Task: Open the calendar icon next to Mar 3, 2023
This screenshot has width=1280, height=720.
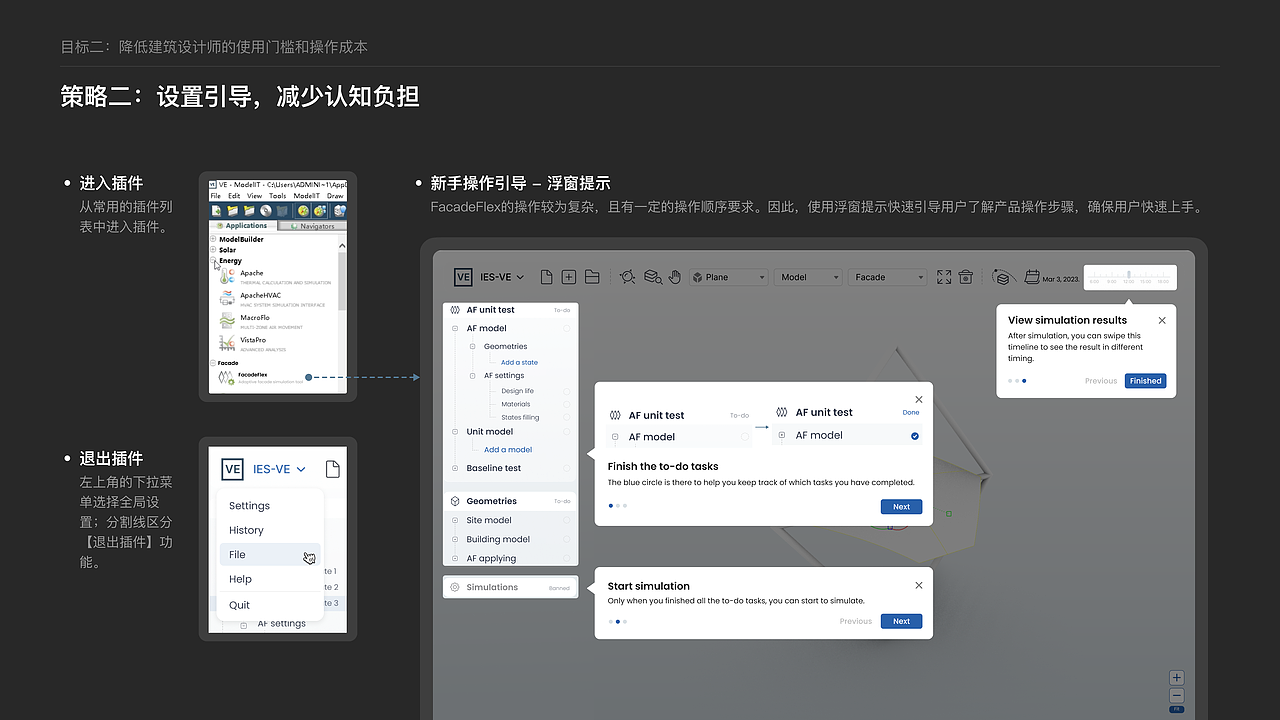Action: point(1033,277)
